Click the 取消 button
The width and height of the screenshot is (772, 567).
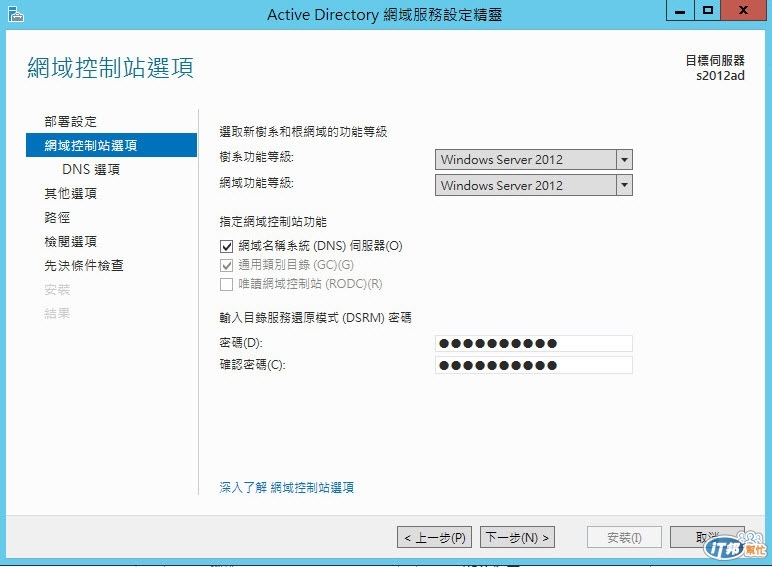(707, 537)
